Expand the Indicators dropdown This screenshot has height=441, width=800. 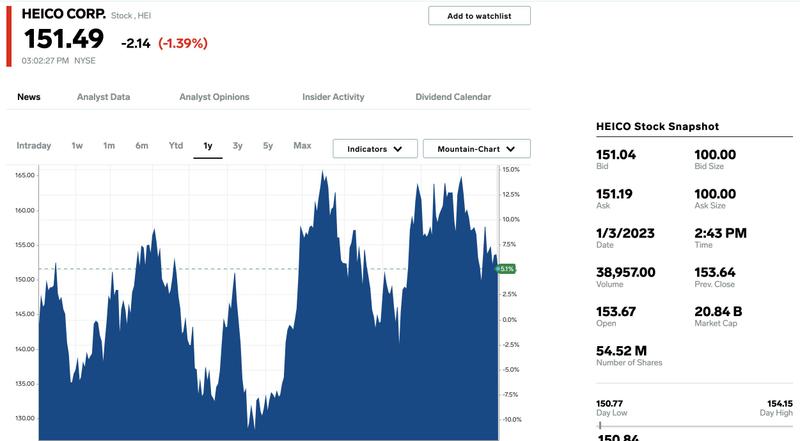point(375,149)
